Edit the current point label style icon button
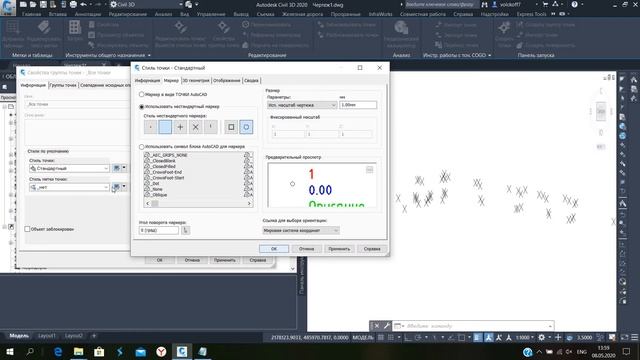640x360 pixels. click(x=117, y=187)
